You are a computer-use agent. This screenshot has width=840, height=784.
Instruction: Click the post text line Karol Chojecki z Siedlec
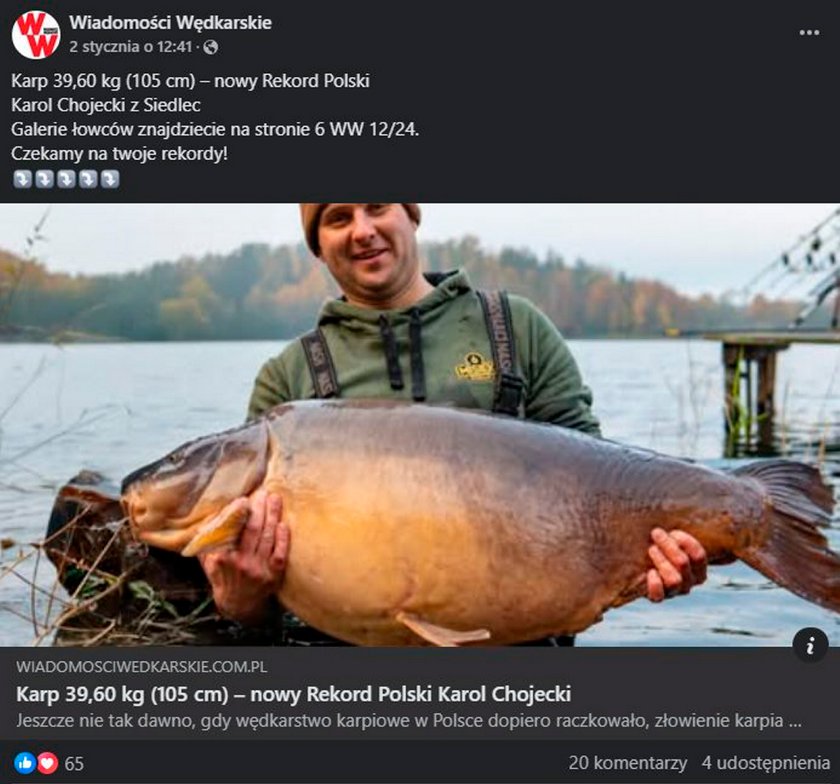coord(106,105)
